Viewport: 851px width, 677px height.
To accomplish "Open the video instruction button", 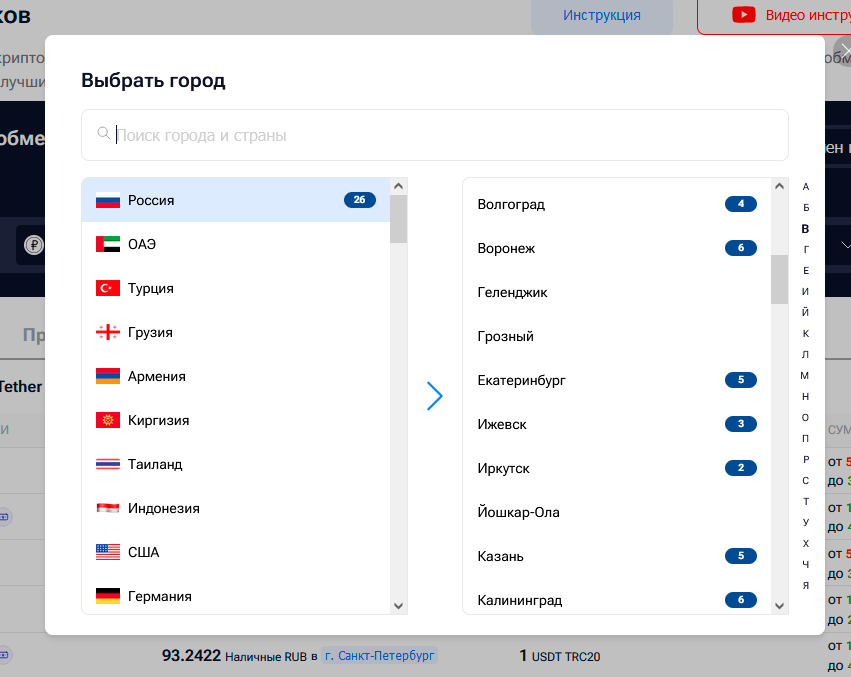I will (774, 15).
